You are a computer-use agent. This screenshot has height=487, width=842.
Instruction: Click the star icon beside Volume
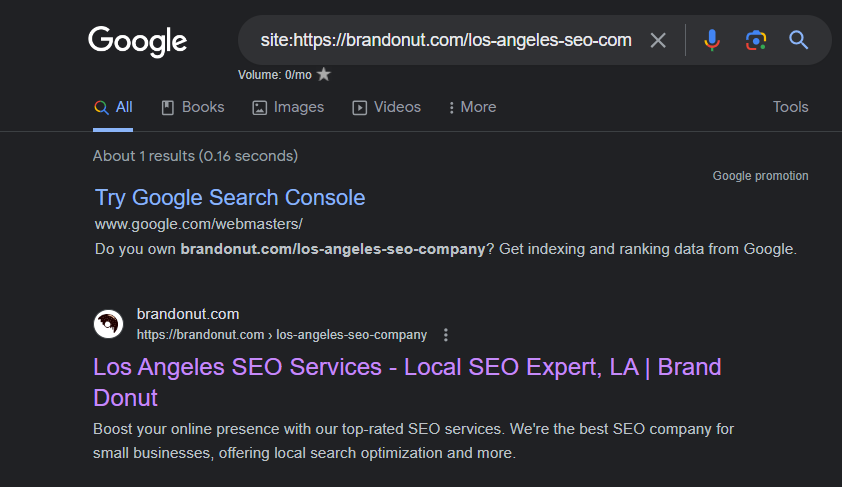(323, 74)
